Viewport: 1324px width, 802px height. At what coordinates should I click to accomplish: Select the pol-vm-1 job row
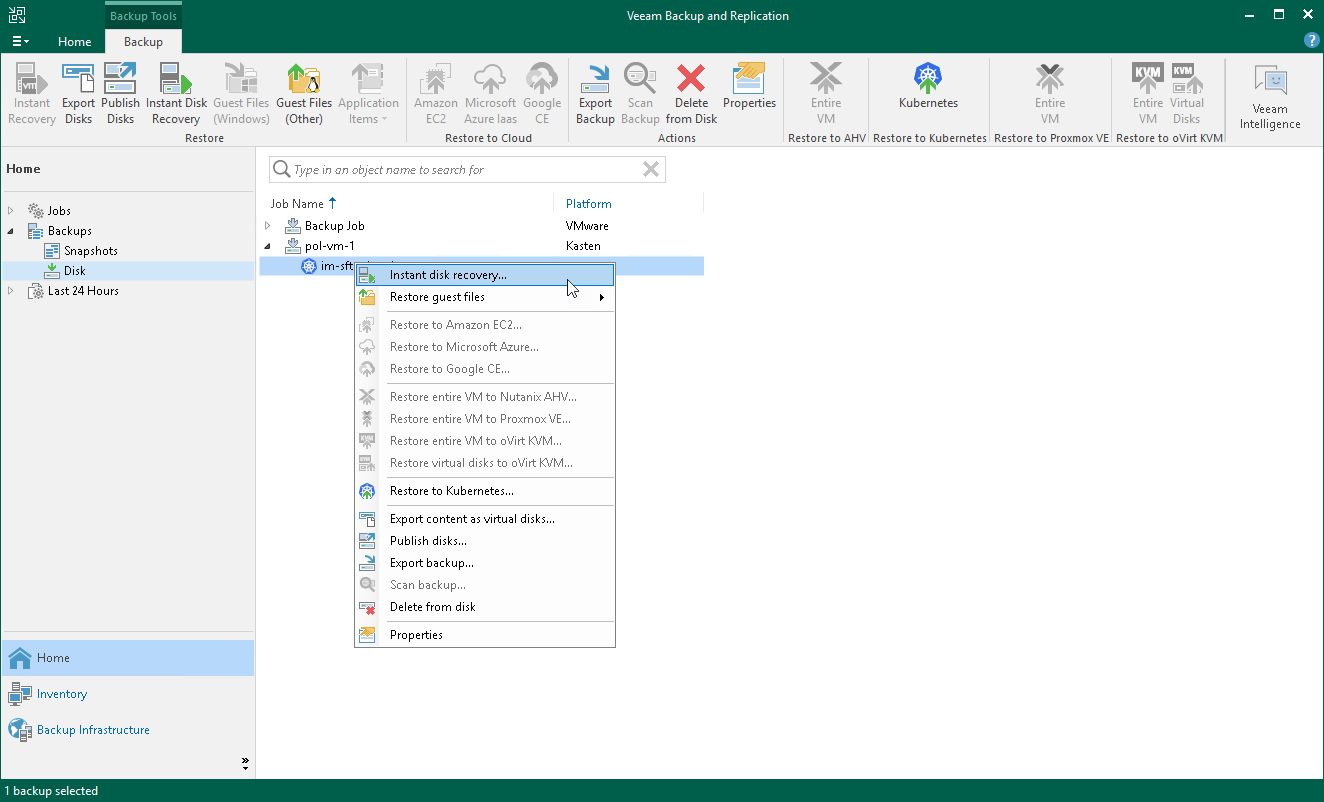click(482, 246)
